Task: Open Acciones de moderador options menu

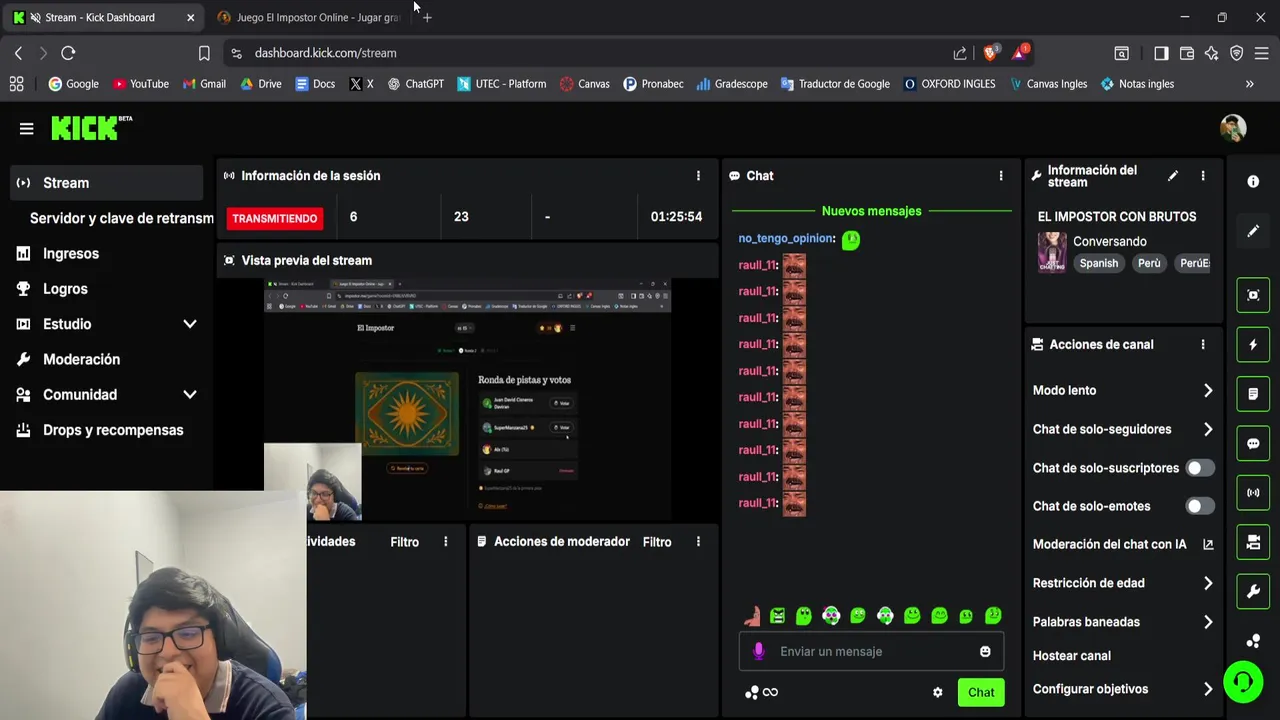Action: (x=698, y=542)
